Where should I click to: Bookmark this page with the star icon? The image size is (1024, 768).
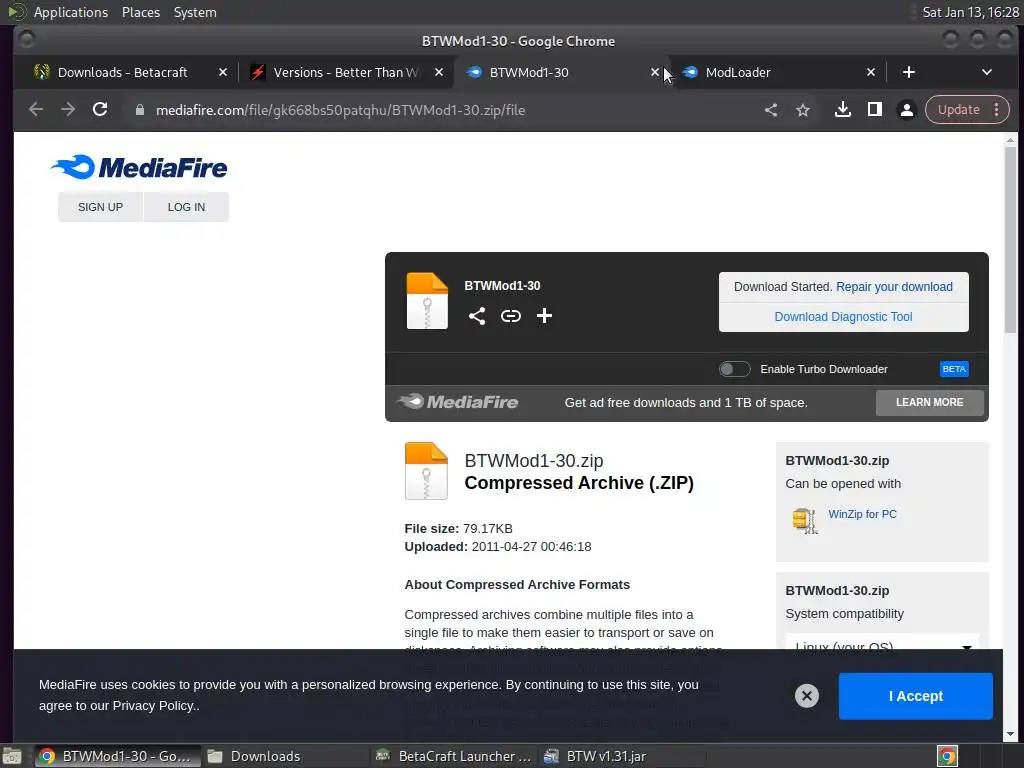pos(803,110)
